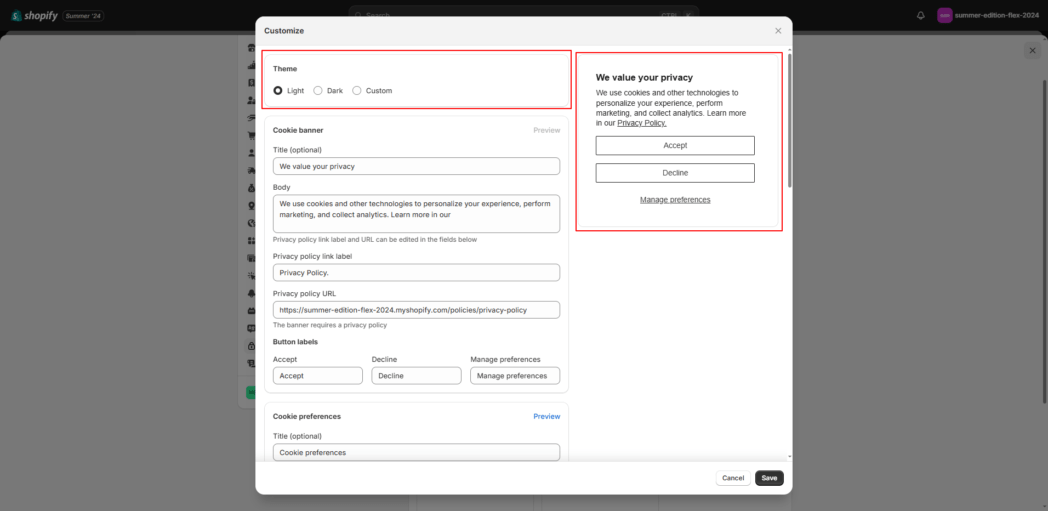The image size is (1048, 511).
Task: Save the cookie banner customization
Action: [769, 478]
